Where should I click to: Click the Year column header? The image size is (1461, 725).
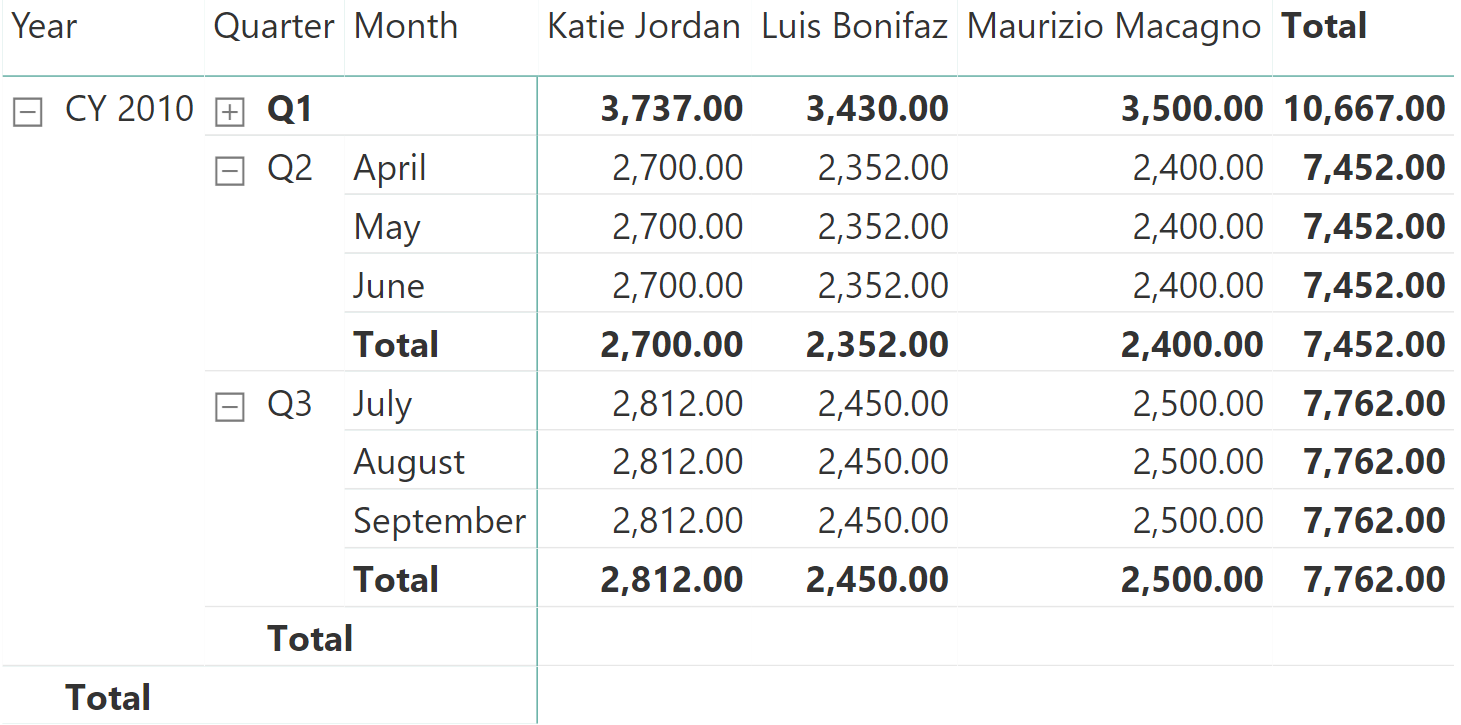point(45,27)
